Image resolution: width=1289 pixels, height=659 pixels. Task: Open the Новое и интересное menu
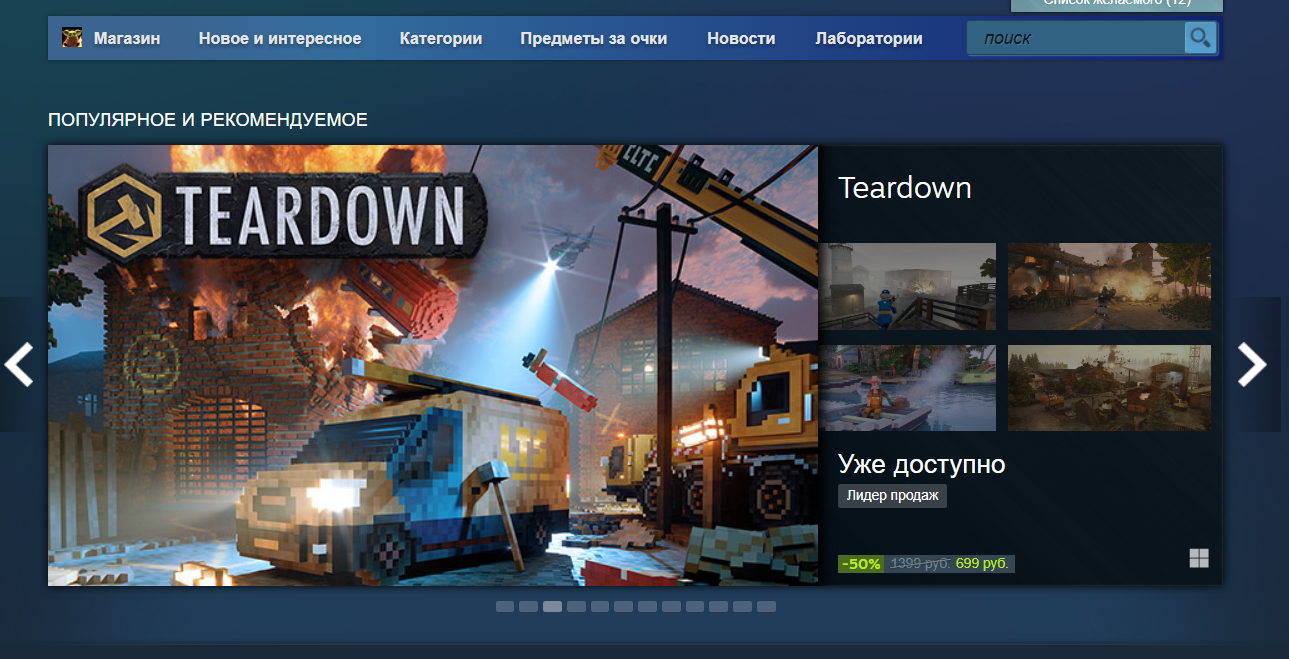[280, 39]
